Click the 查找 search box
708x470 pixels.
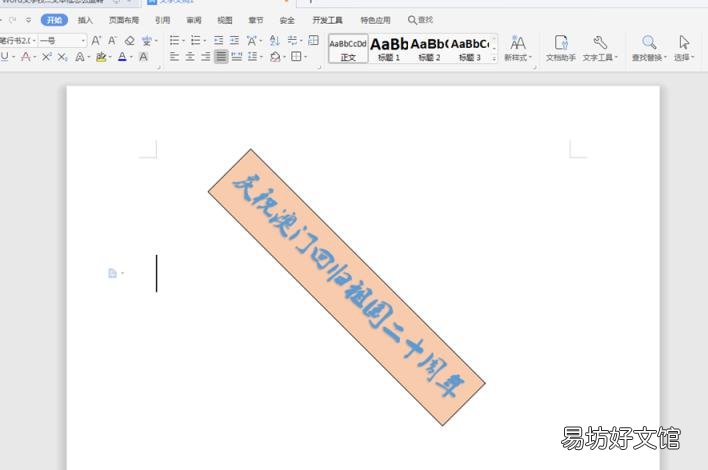[420, 20]
